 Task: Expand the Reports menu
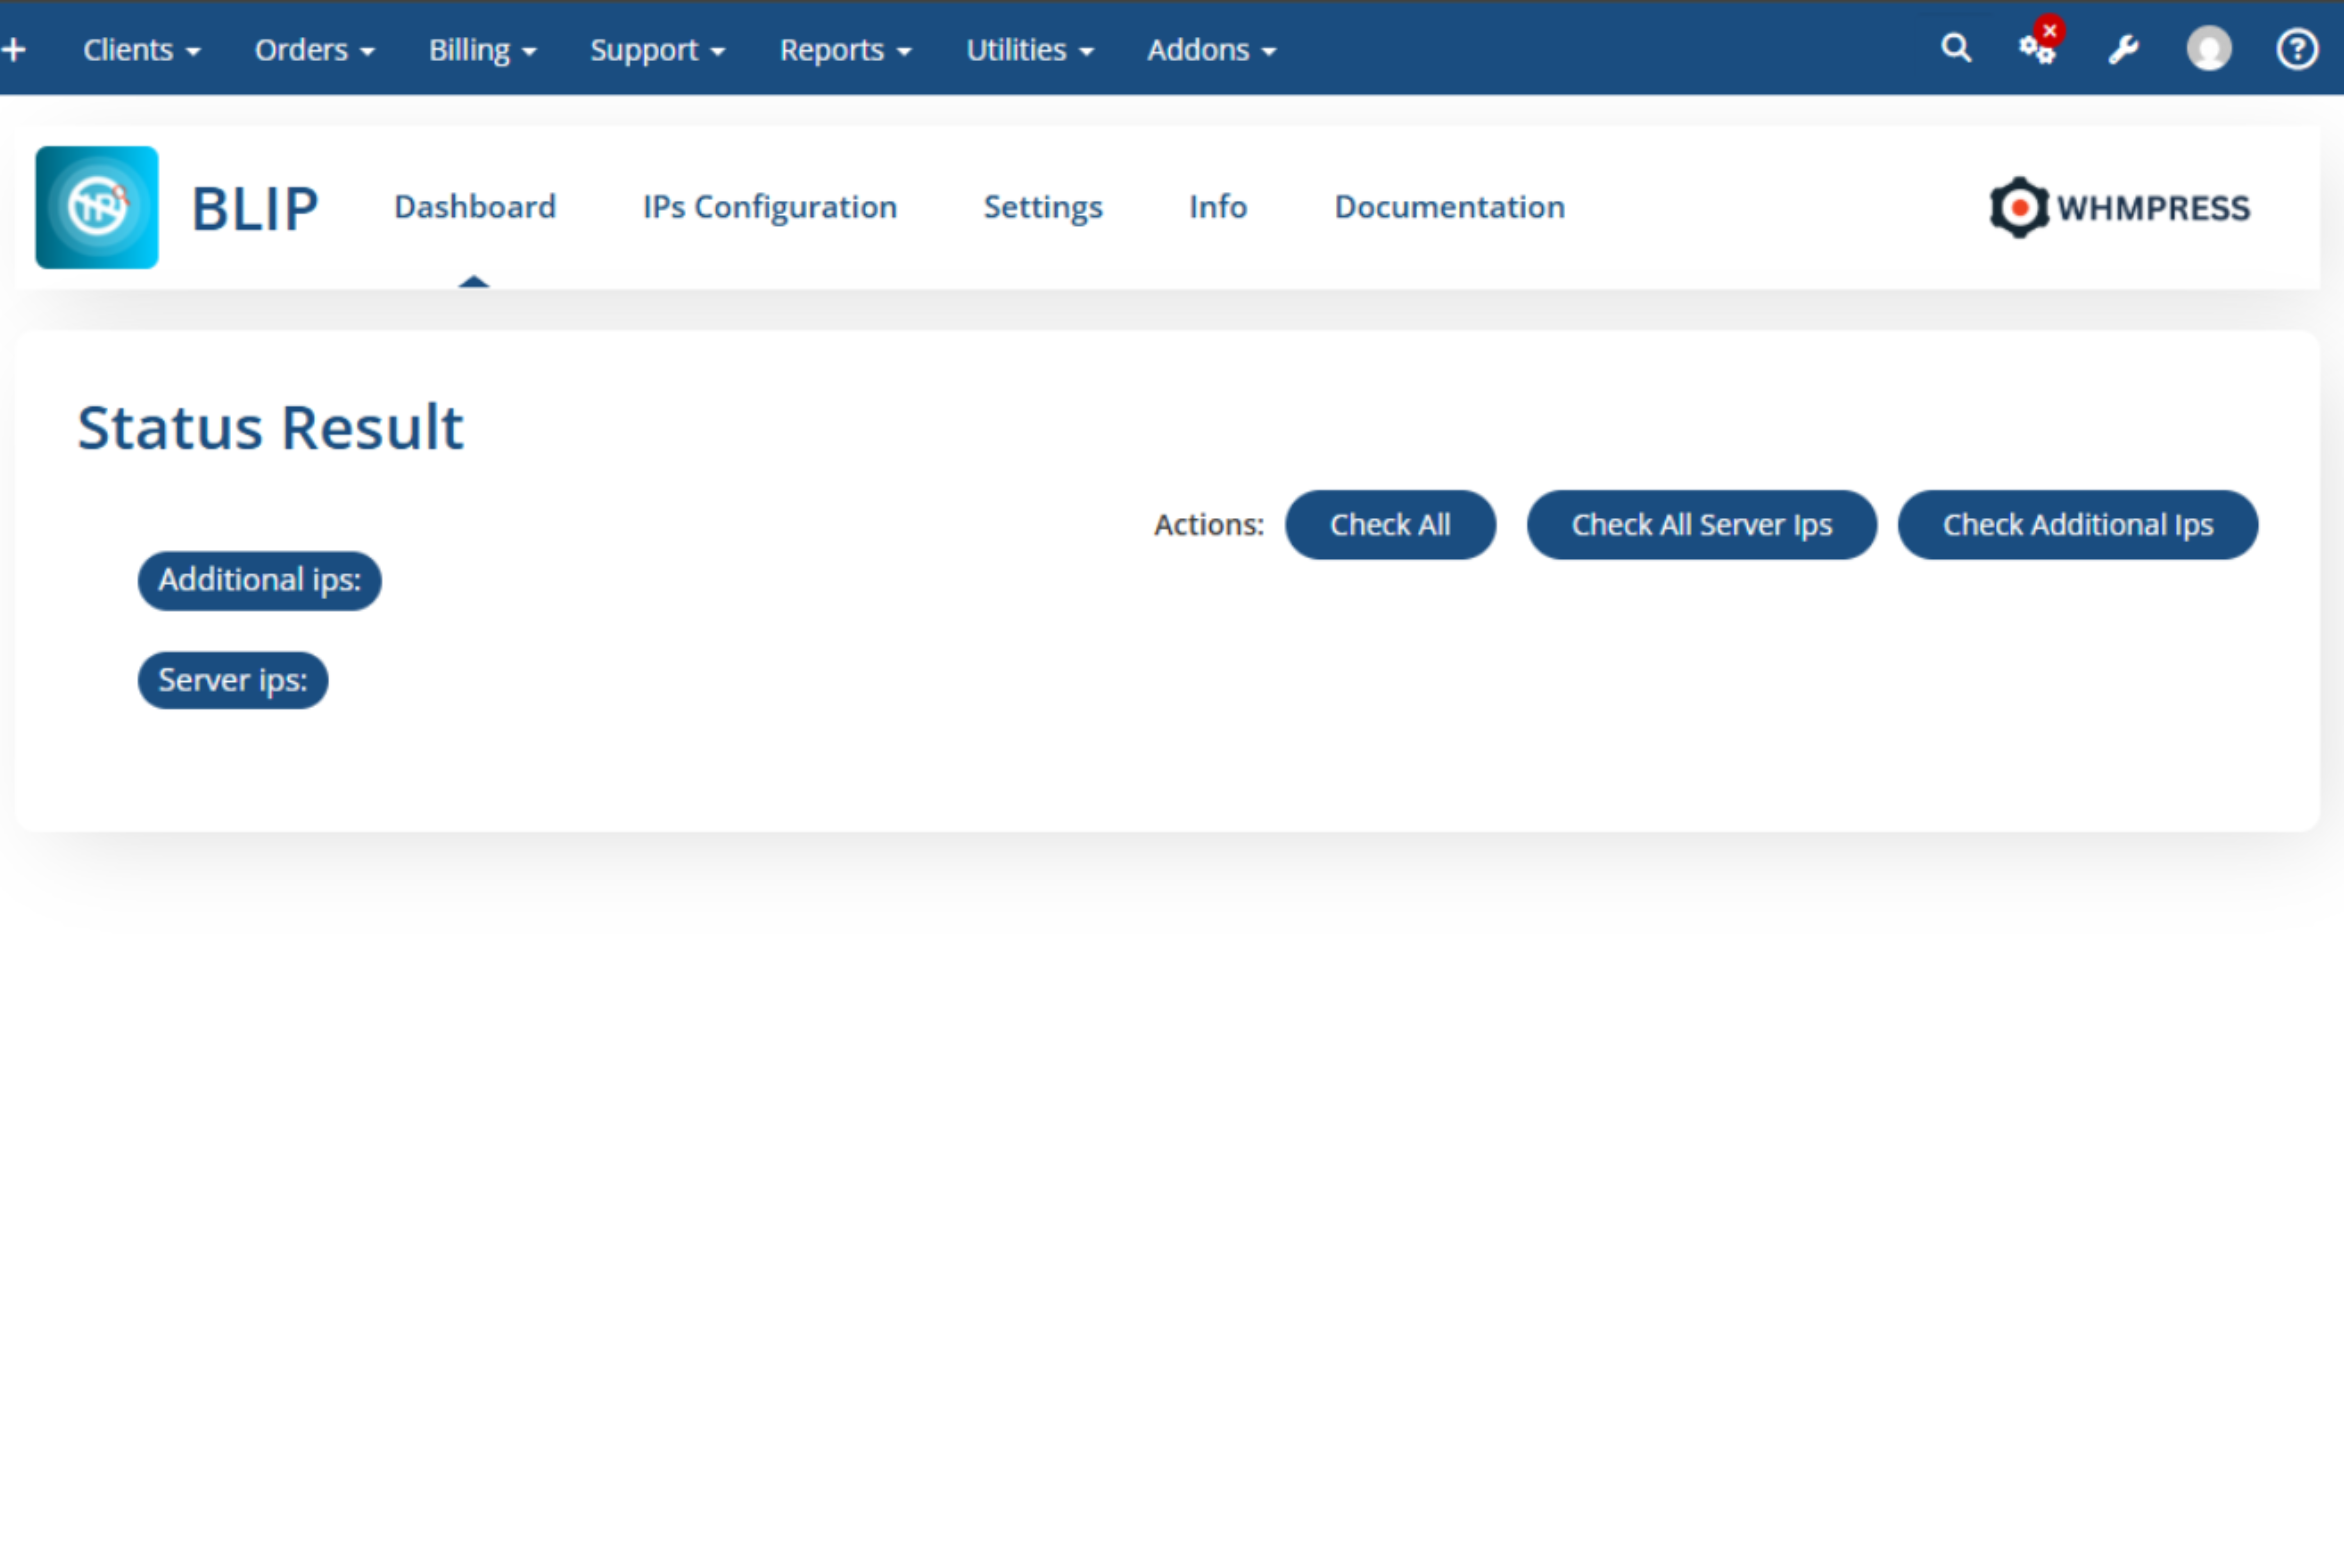(844, 49)
